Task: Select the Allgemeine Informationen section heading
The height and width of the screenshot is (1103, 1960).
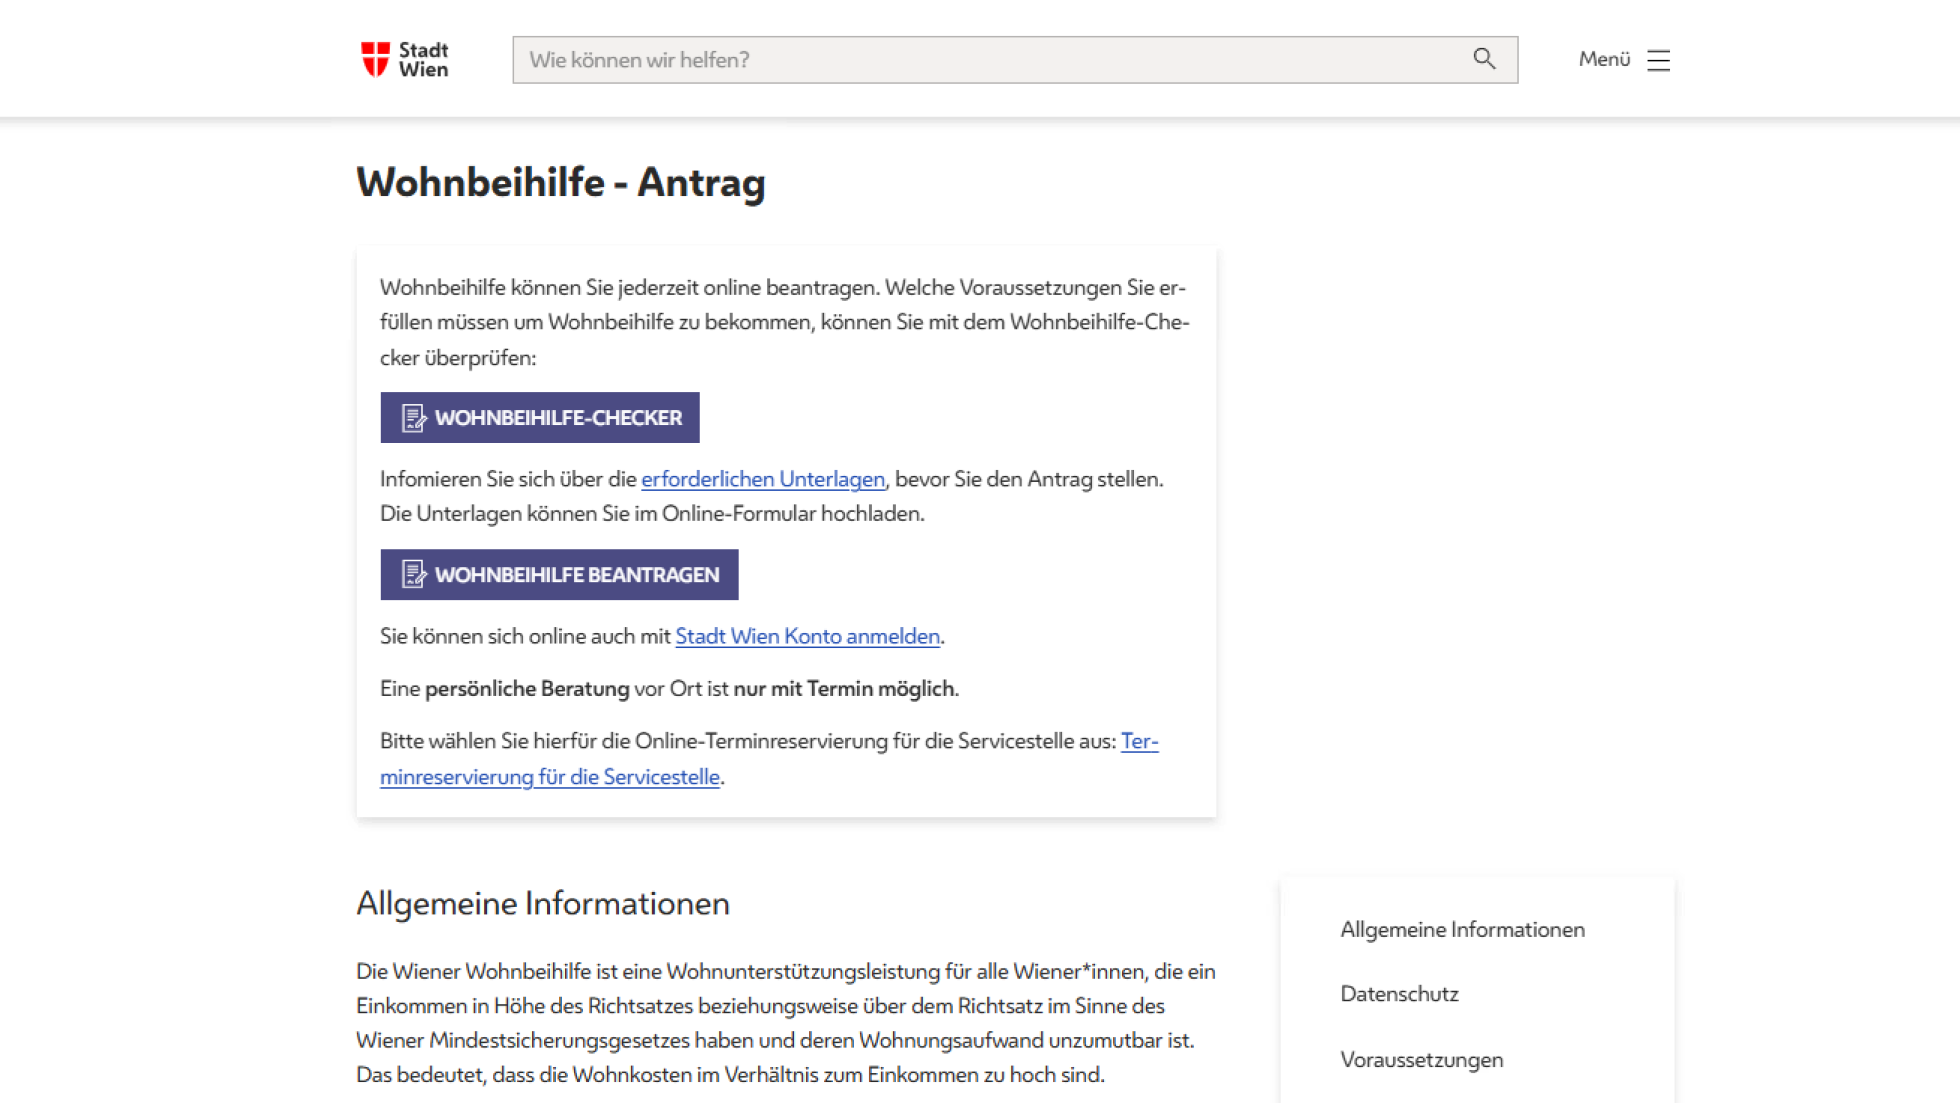Action: click(543, 903)
